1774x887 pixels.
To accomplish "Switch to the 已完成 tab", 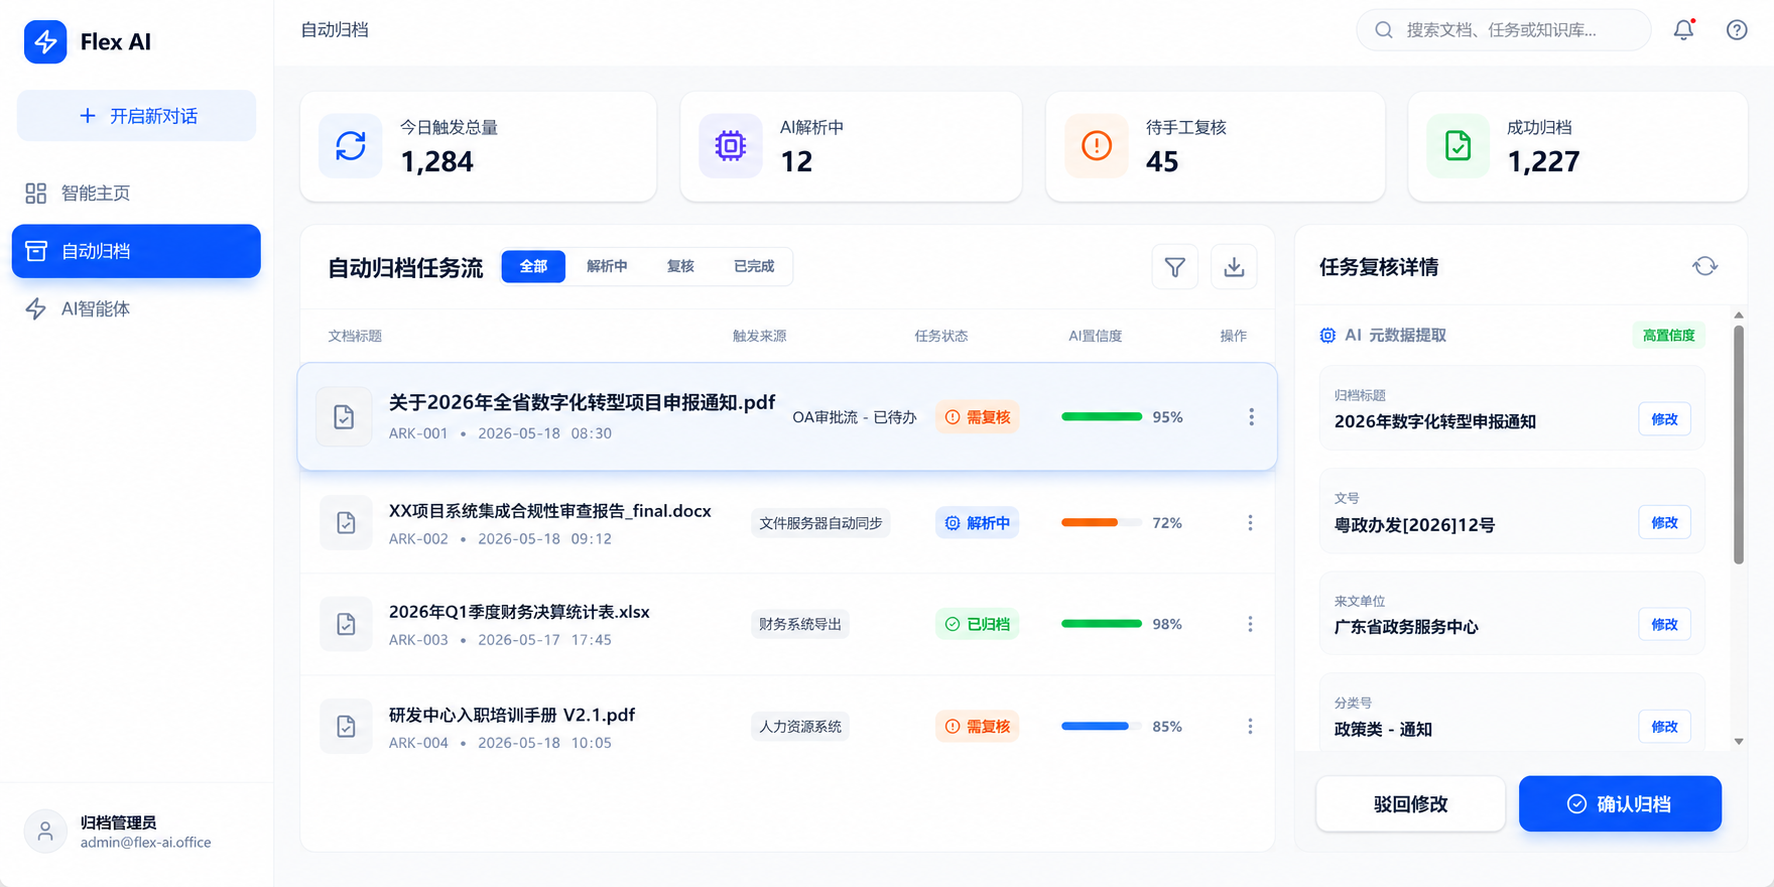I will 754,266.
